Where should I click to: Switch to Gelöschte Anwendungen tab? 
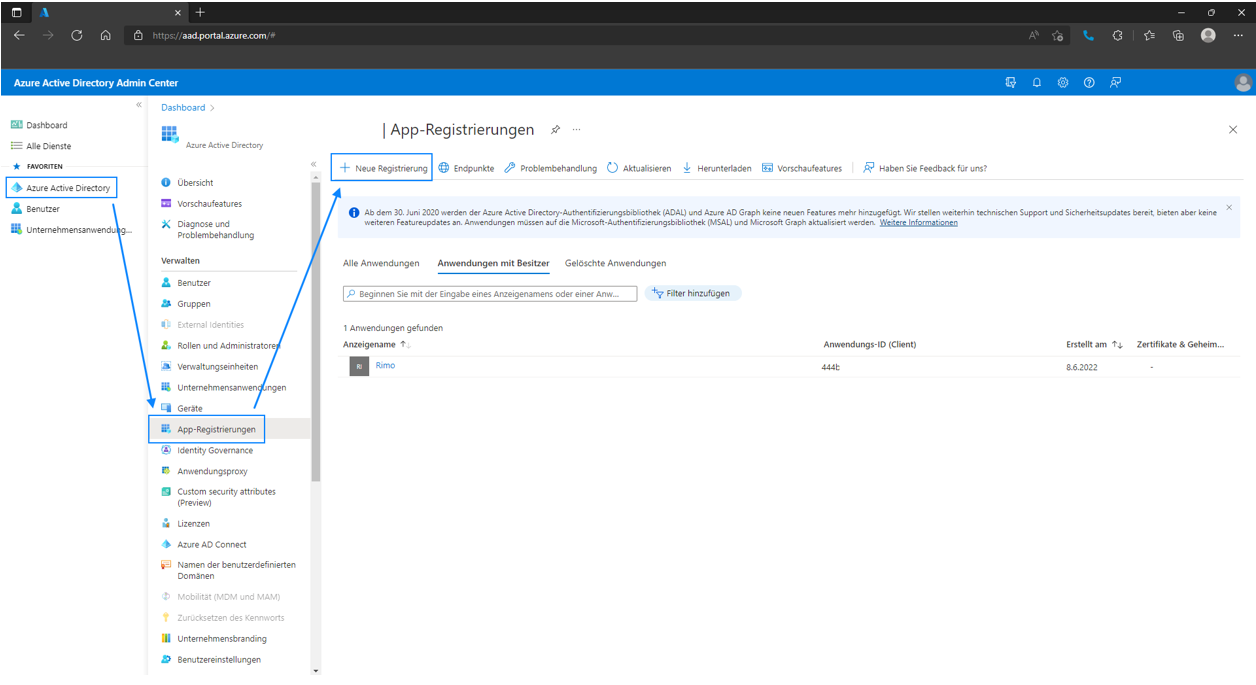coord(615,264)
